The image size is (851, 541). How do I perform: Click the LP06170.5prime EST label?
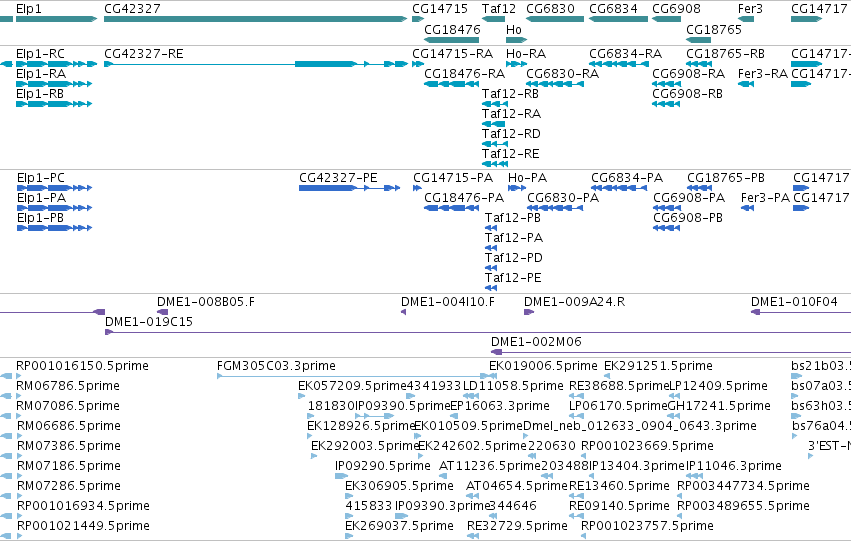pyautogui.click(x=618, y=406)
